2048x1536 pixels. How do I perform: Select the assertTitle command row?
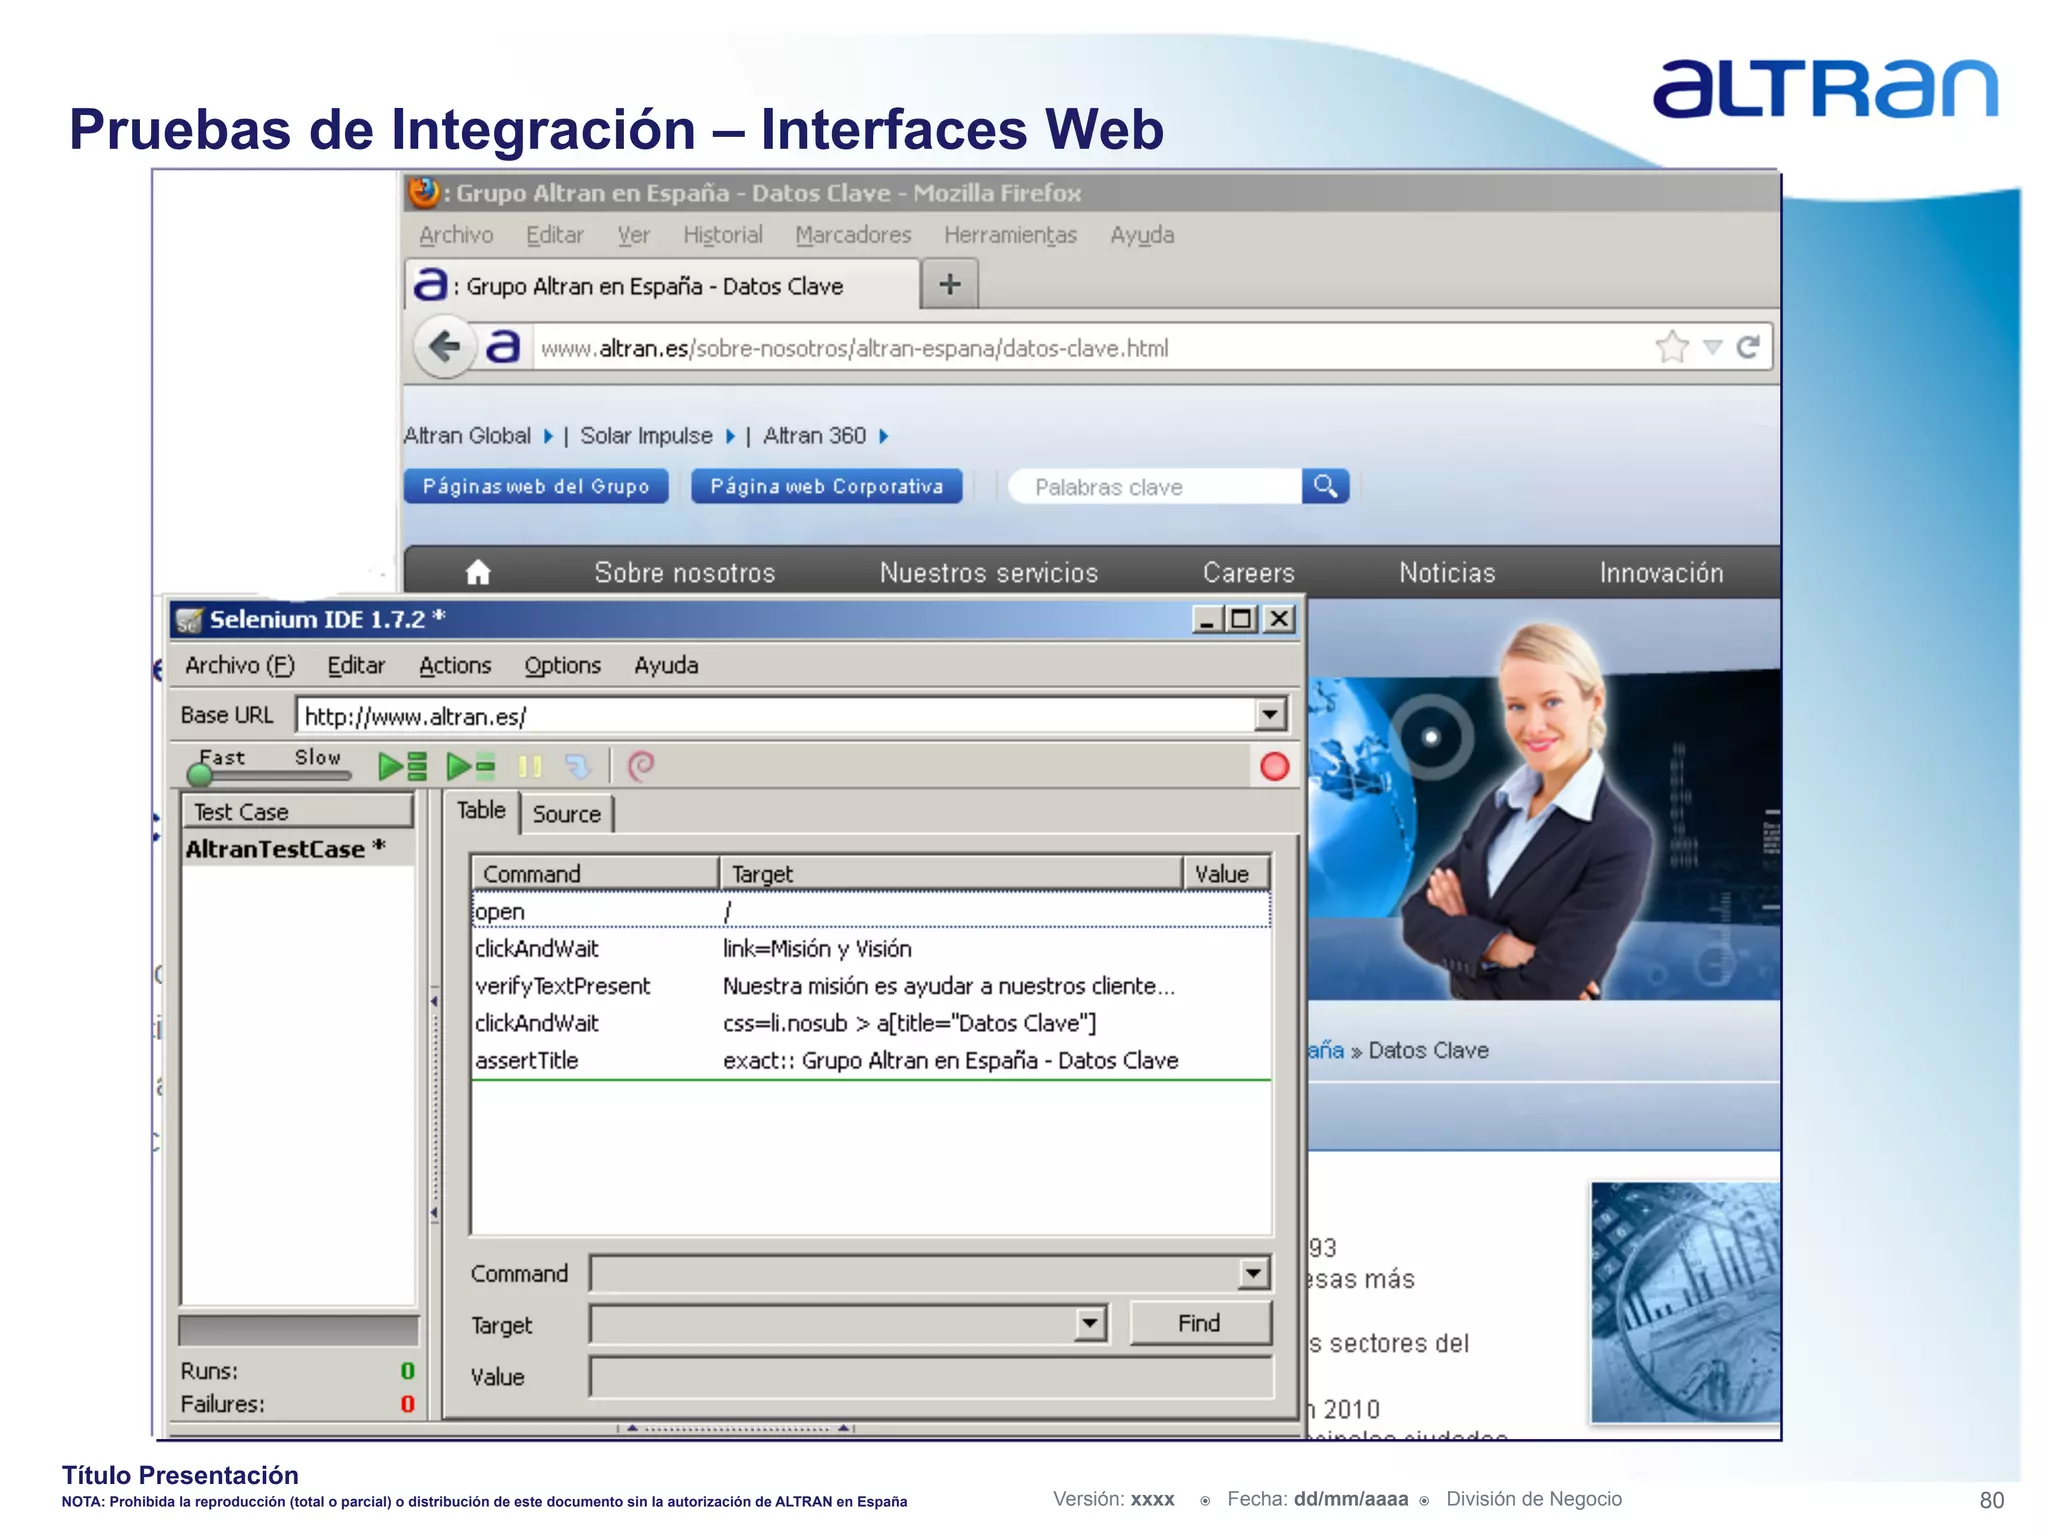click(870, 1060)
